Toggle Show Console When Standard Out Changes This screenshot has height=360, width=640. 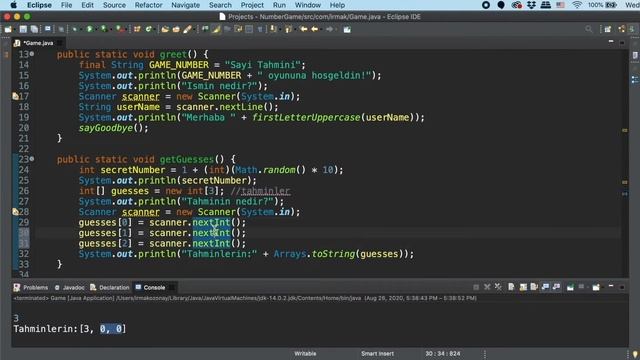coord(545,287)
